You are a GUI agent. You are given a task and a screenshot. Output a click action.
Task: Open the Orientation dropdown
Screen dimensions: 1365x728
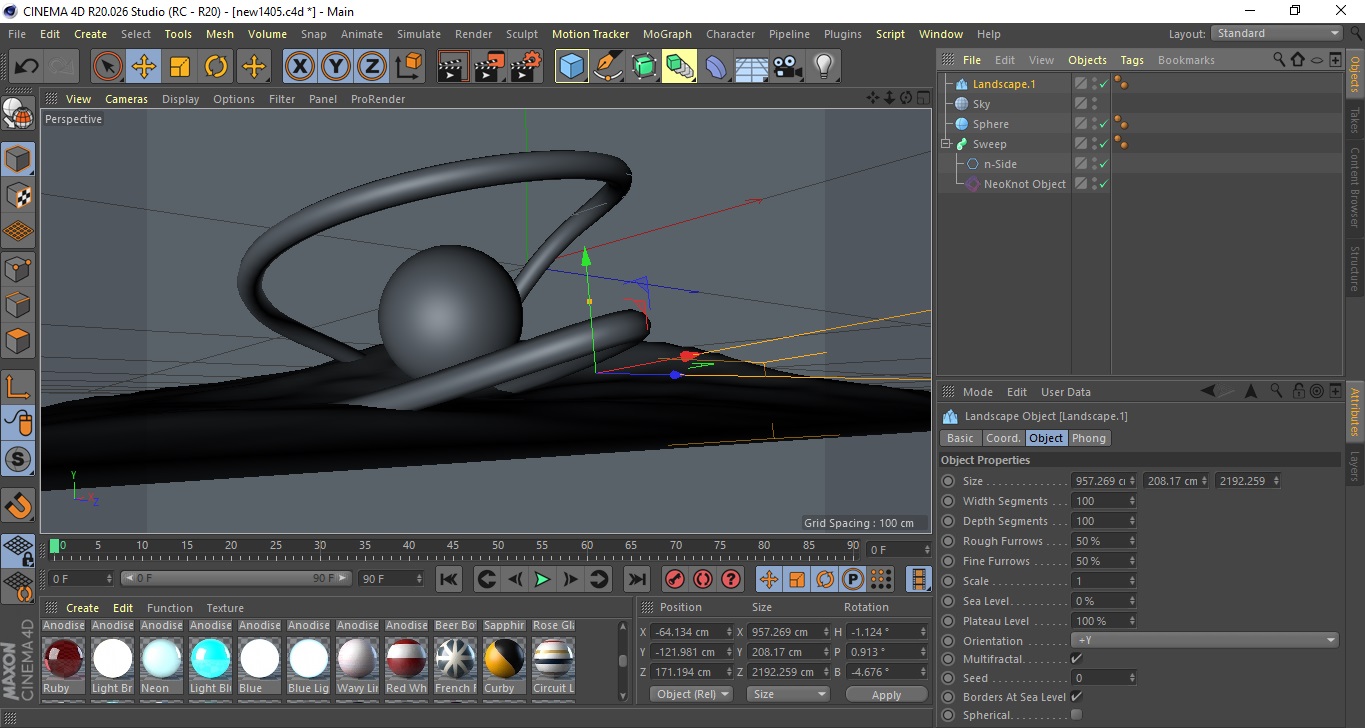pos(1205,641)
